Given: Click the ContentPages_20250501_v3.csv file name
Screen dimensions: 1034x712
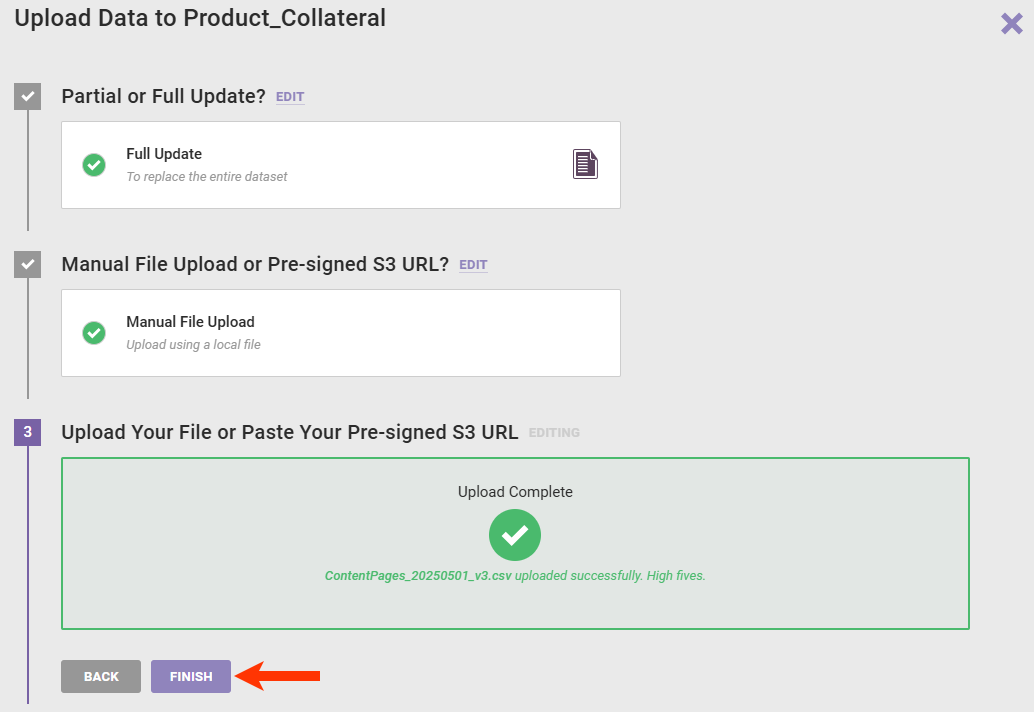Looking at the screenshot, I should [x=418, y=576].
